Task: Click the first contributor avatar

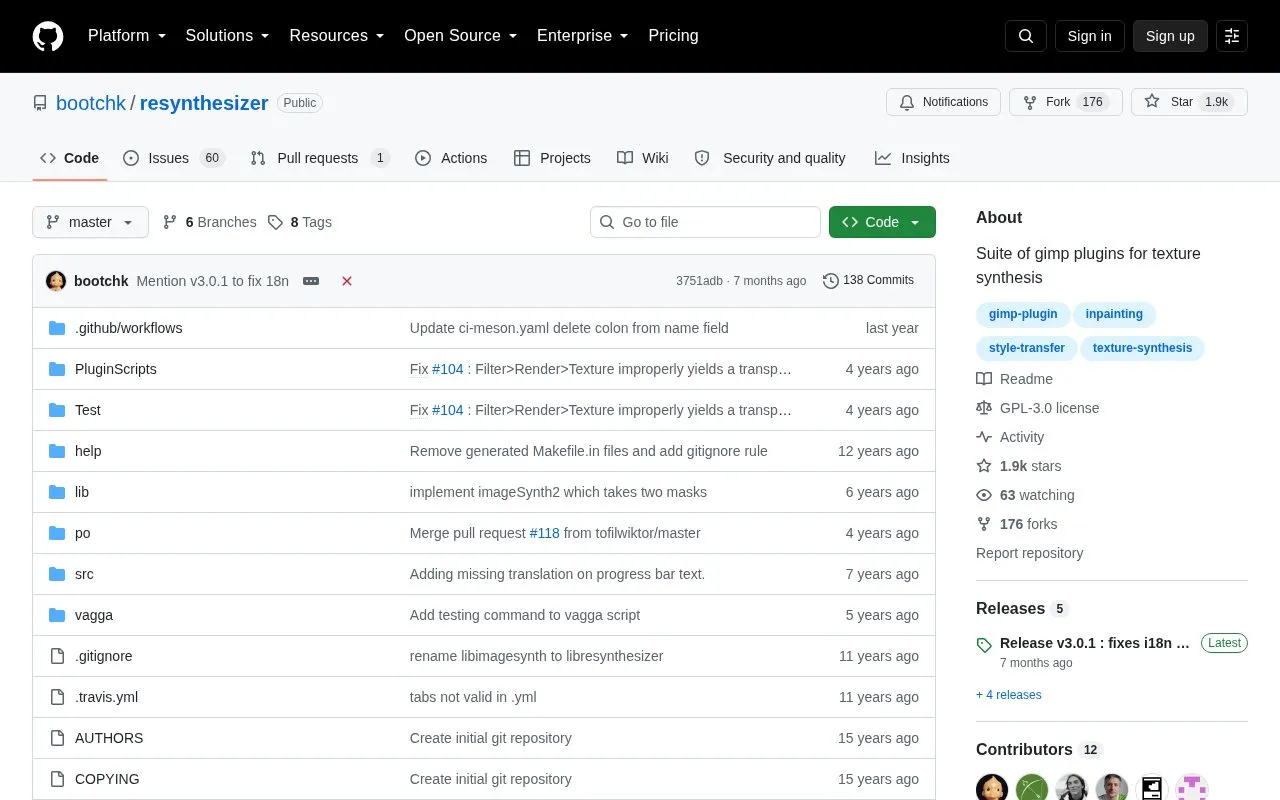Action: tap(992, 788)
